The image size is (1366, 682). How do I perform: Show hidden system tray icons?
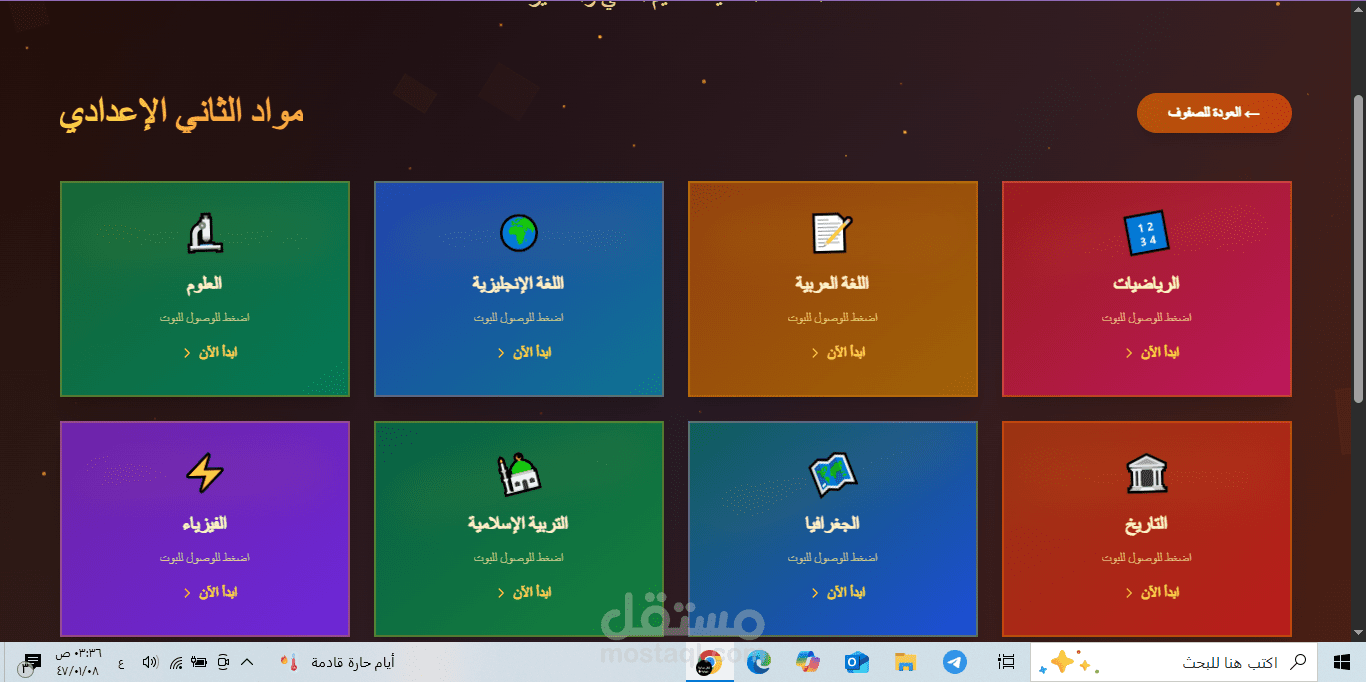pos(248,662)
